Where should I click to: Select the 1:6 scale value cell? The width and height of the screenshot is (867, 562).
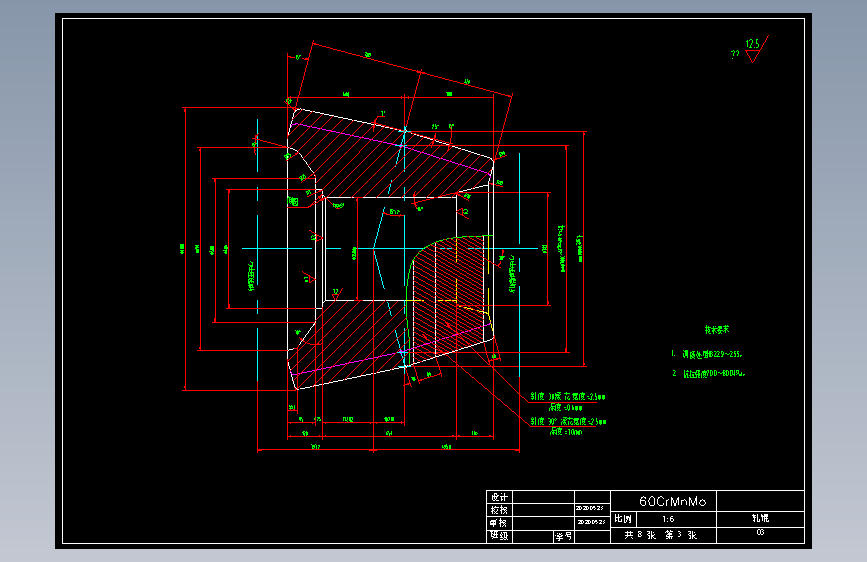pos(676,519)
